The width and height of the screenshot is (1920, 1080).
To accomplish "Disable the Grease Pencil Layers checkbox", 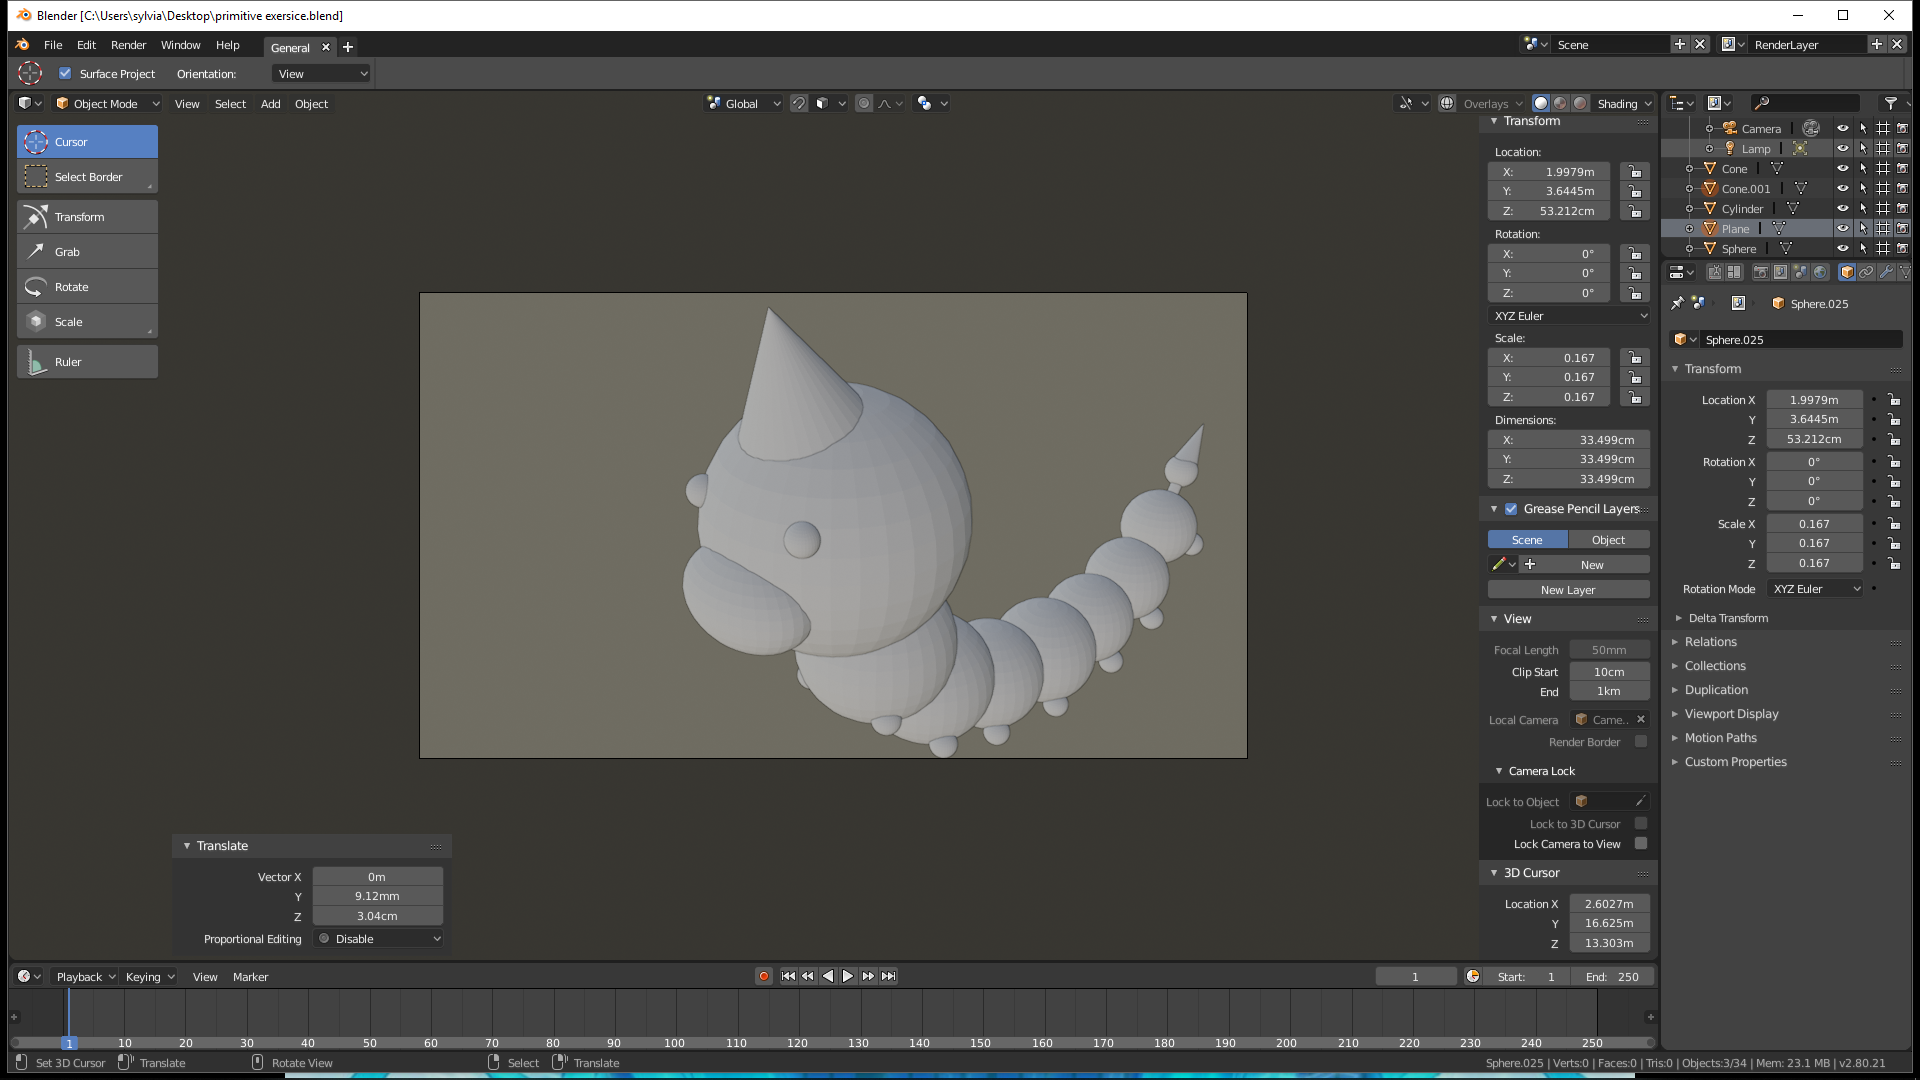I will tap(1511, 509).
